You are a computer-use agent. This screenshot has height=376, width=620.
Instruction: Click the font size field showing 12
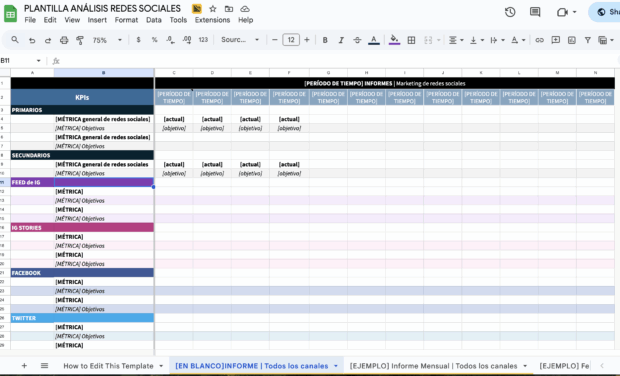(291, 40)
